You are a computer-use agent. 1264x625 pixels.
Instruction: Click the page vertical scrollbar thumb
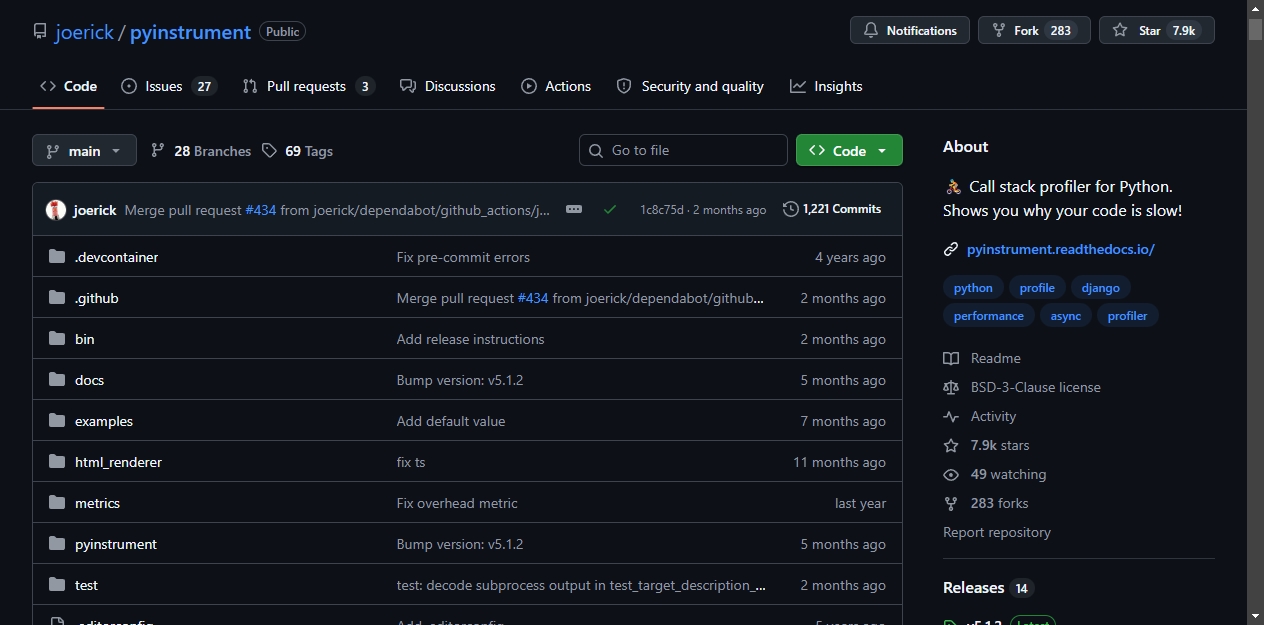coord(1255,29)
